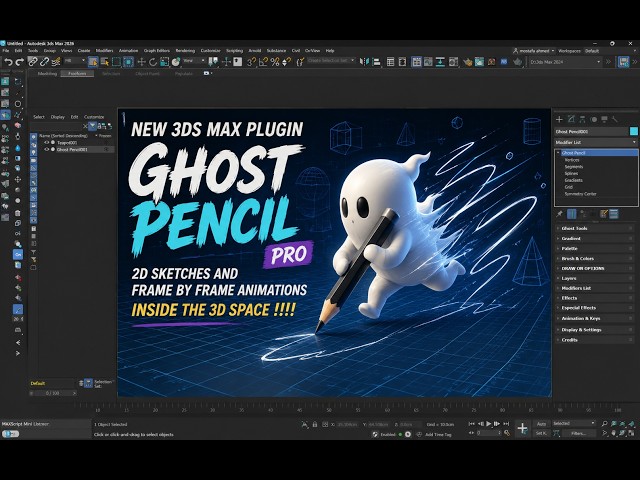Toggle the Spinner Snap button

[x=287, y=62]
